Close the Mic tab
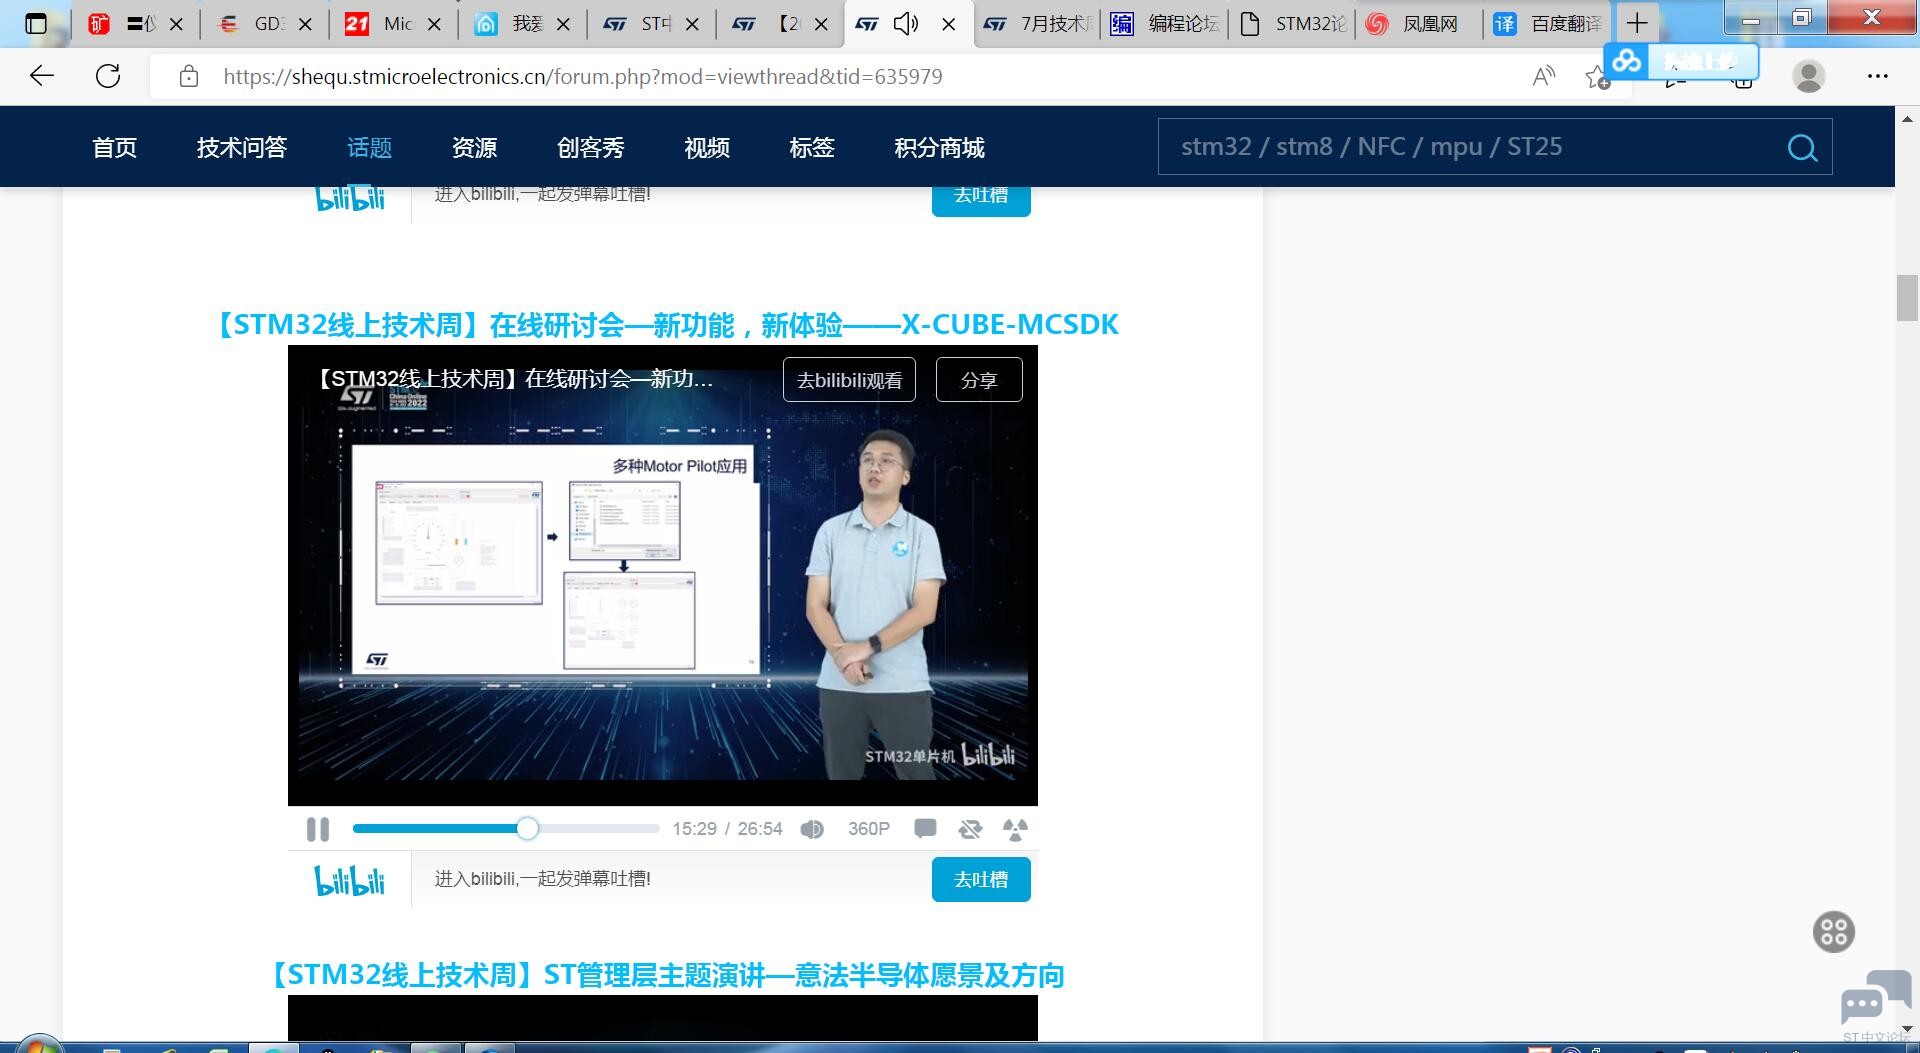 point(434,23)
